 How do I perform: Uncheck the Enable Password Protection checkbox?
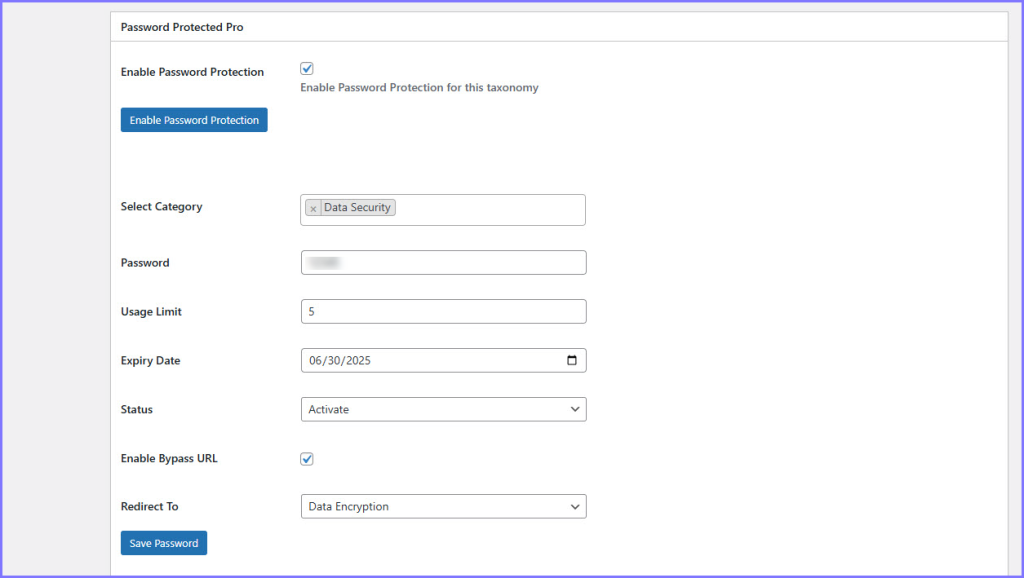coord(307,69)
